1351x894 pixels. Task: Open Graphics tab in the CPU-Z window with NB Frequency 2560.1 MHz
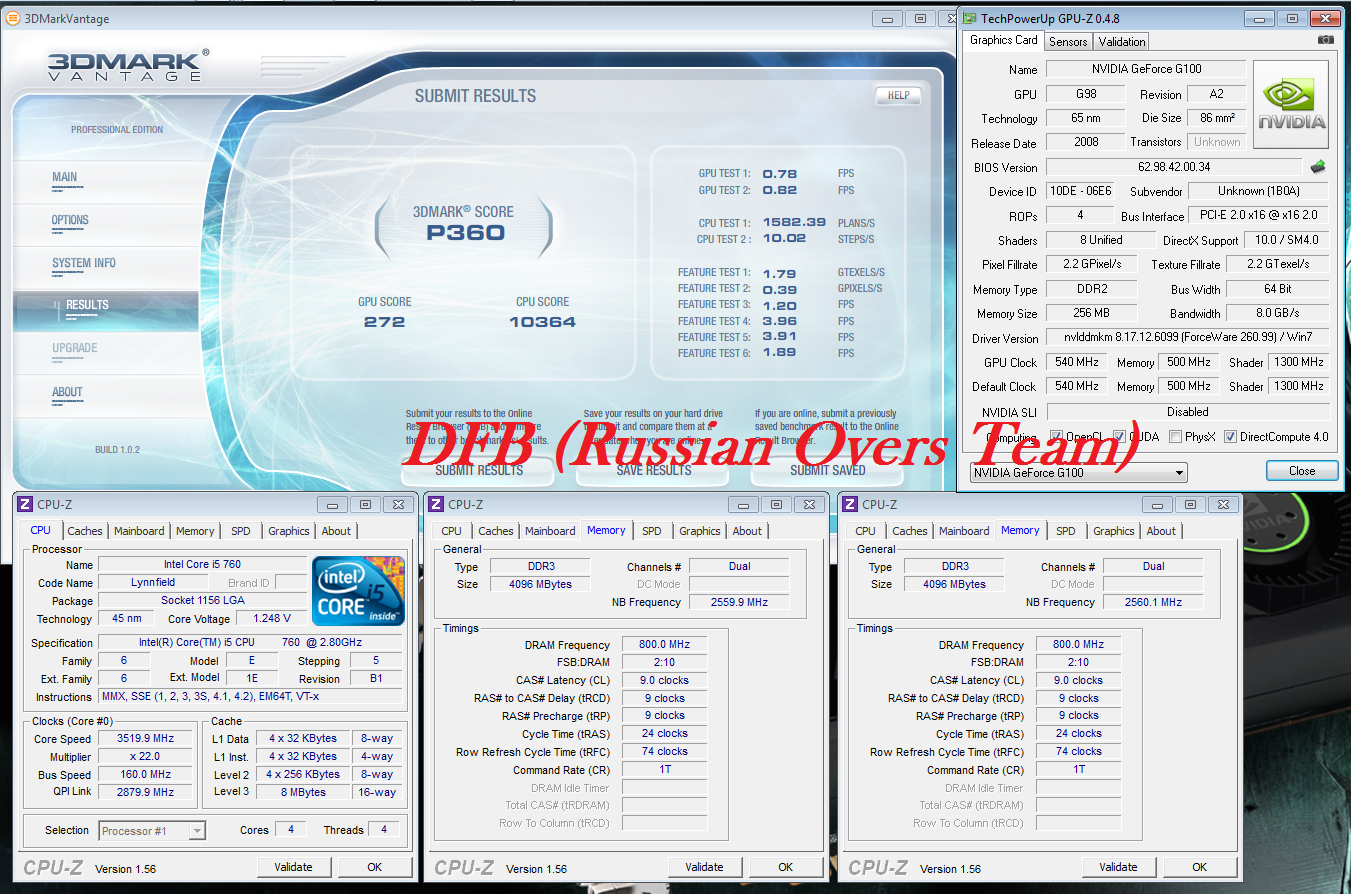pyautogui.click(x=1114, y=531)
